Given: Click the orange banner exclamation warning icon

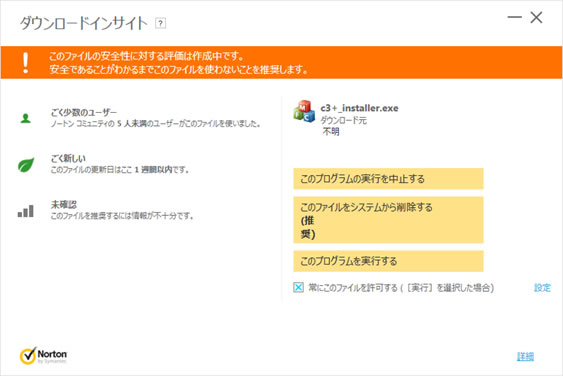Looking at the screenshot, I should point(25,63).
